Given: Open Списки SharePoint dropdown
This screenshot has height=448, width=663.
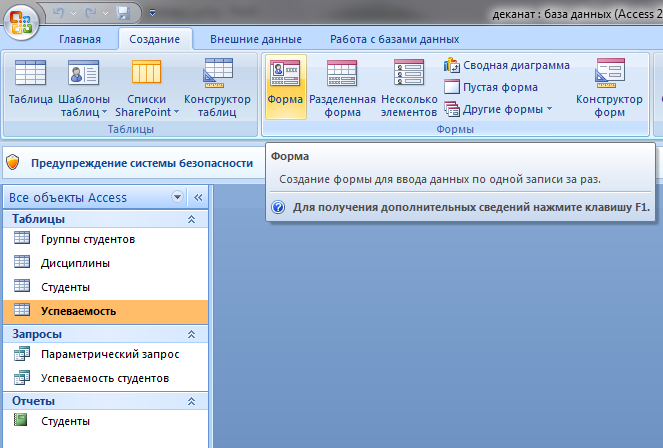Looking at the screenshot, I should (147, 88).
